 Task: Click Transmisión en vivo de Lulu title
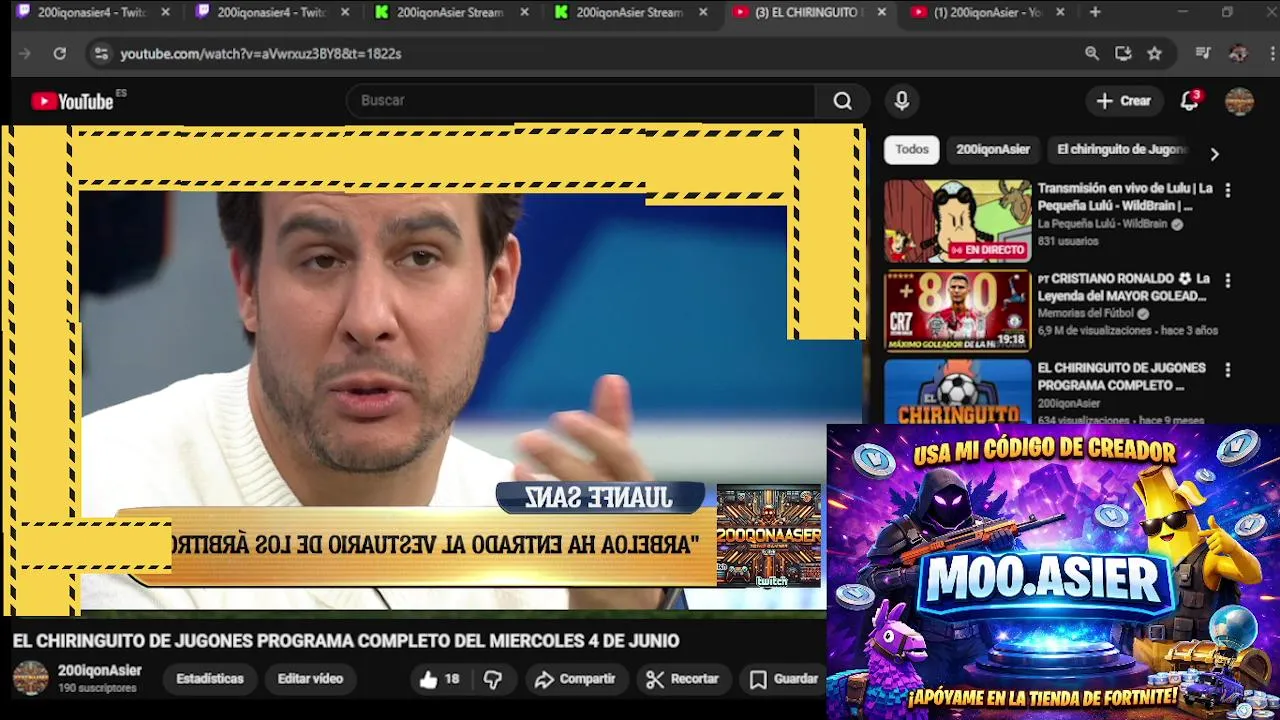click(x=1125, y=197)
